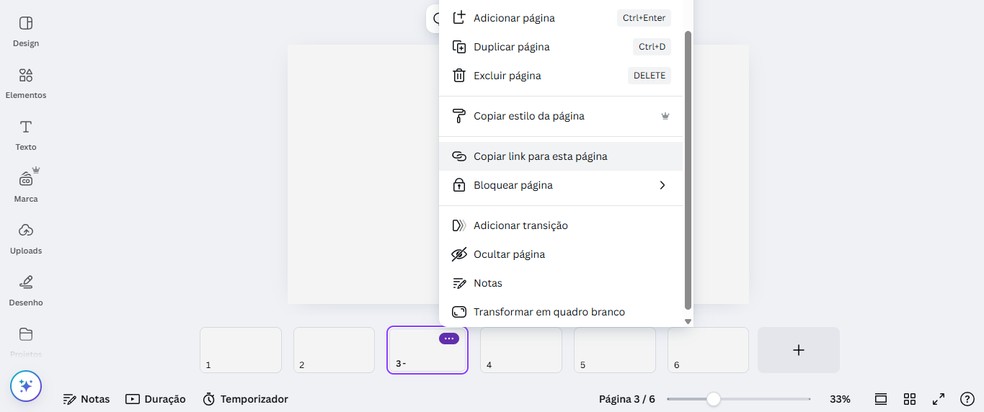The width and height of the screenshot is (984, 412).
Task: Click the Canva magic assistant sparkle button
Action: pyautogui.click(x=26, y=386)
